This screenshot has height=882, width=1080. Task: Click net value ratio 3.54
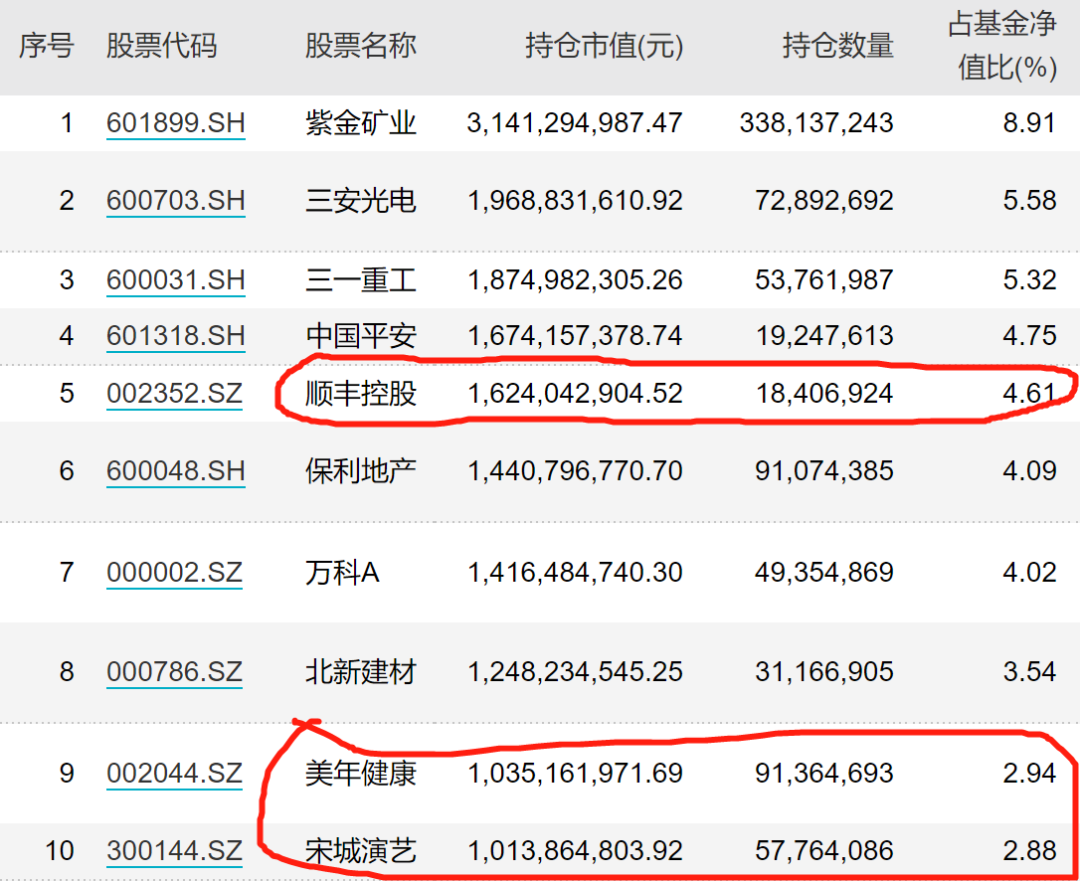pyautogui.click(x=1030, y=672)
